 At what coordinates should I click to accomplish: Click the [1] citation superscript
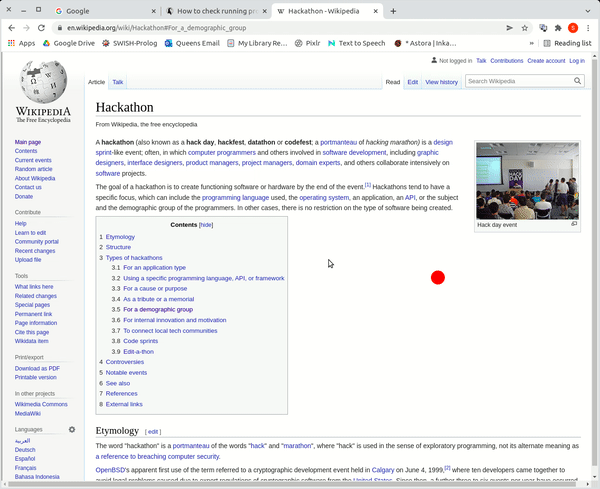(x=368, y=185)
